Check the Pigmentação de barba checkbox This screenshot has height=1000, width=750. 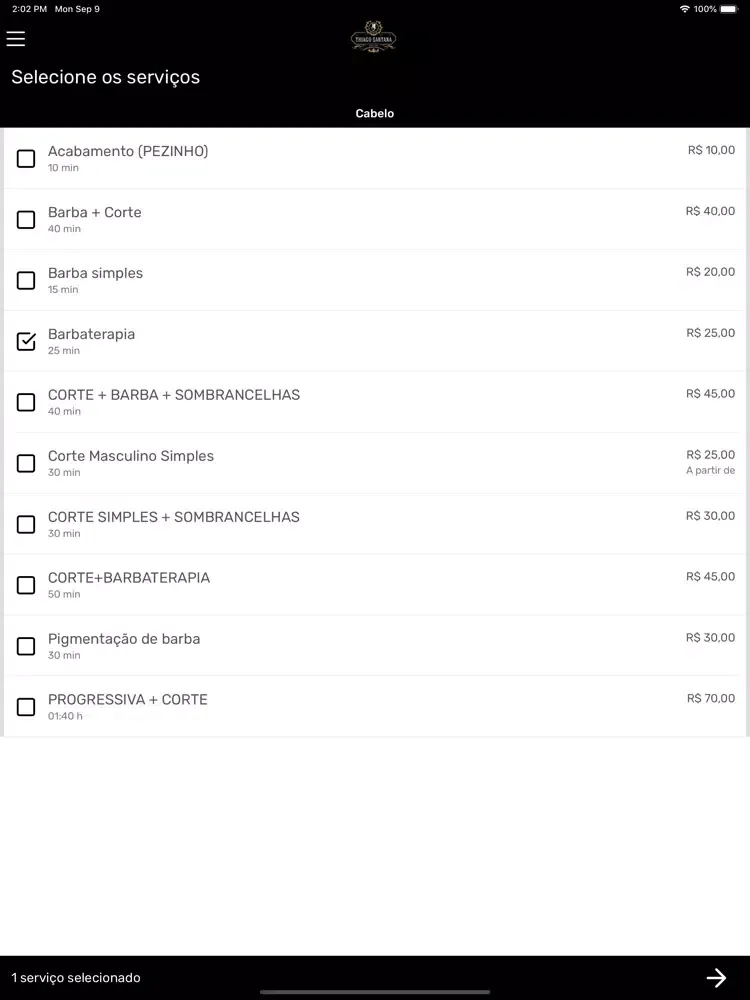coord(26,646)
